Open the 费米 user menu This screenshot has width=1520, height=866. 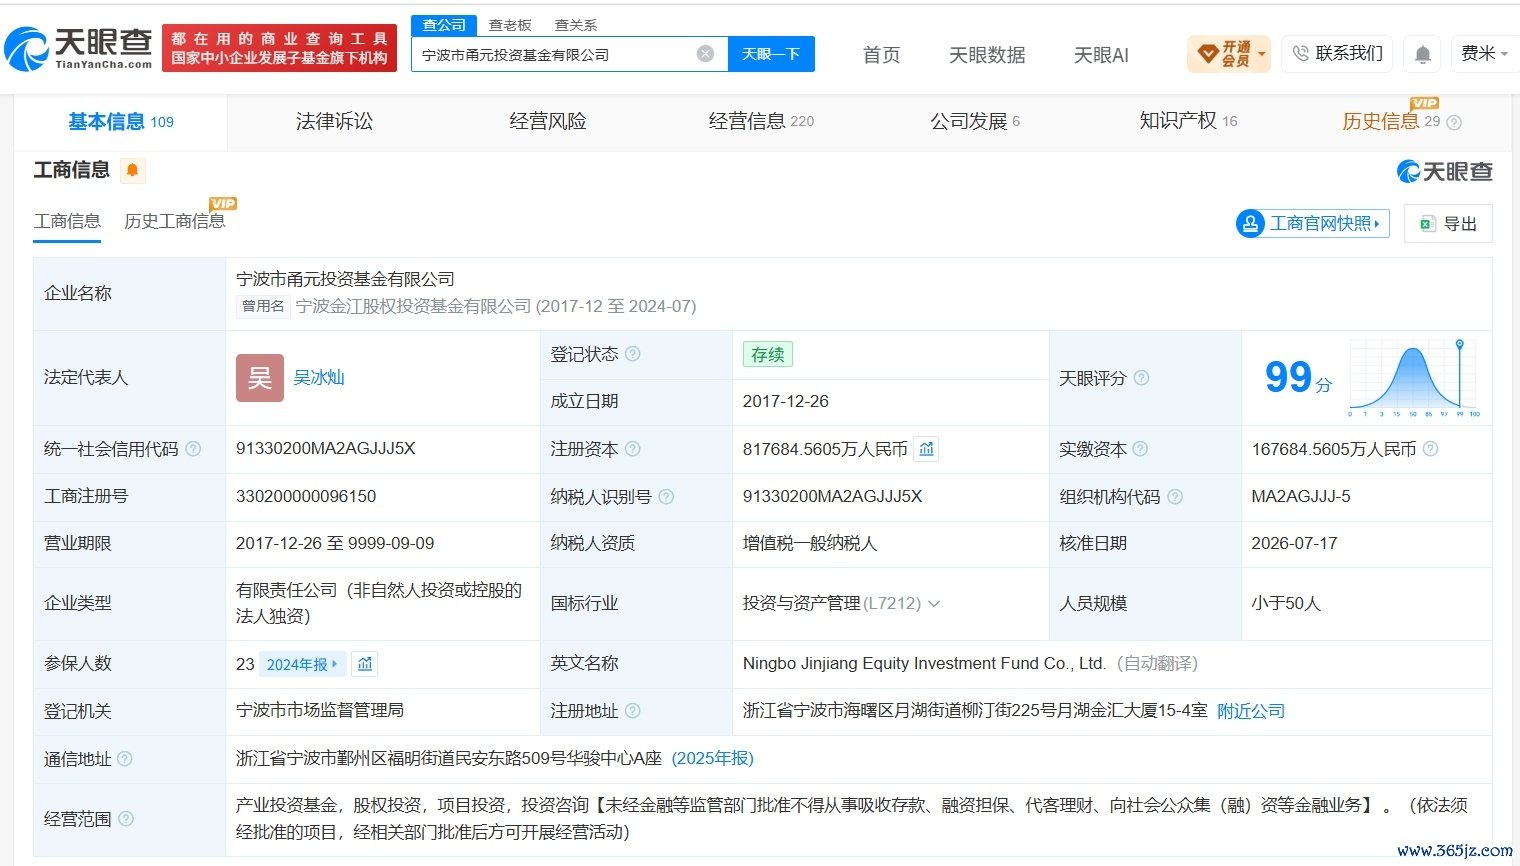[1484, 54]
